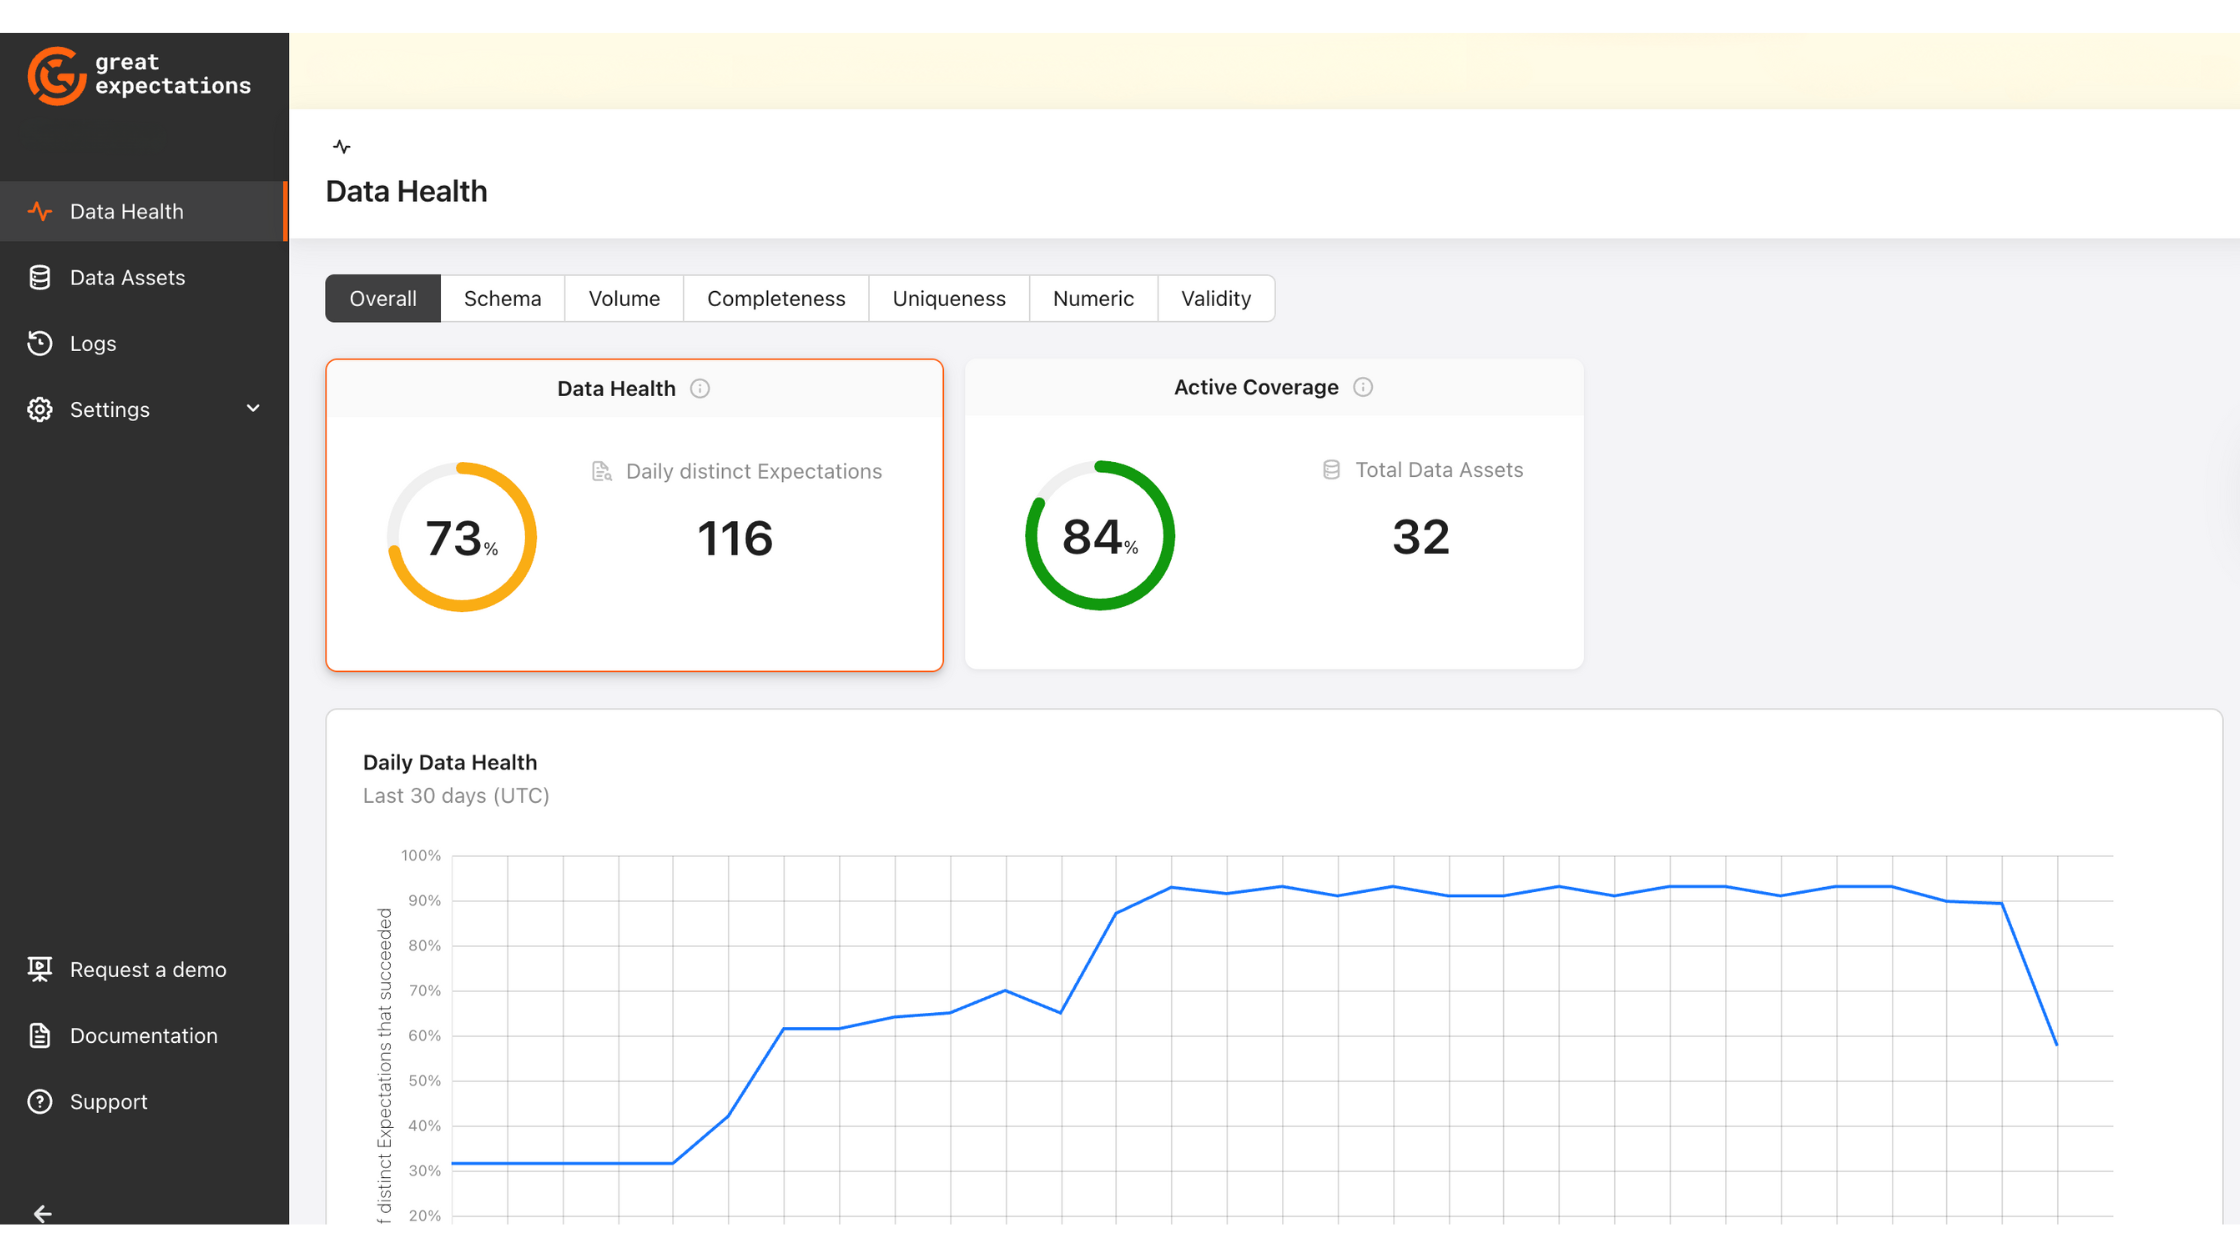Click the 84% Active Coverage gauge
The height and width of the screenshot is (1260, 2240).
pyautogui.click(x=1100, y=535)
